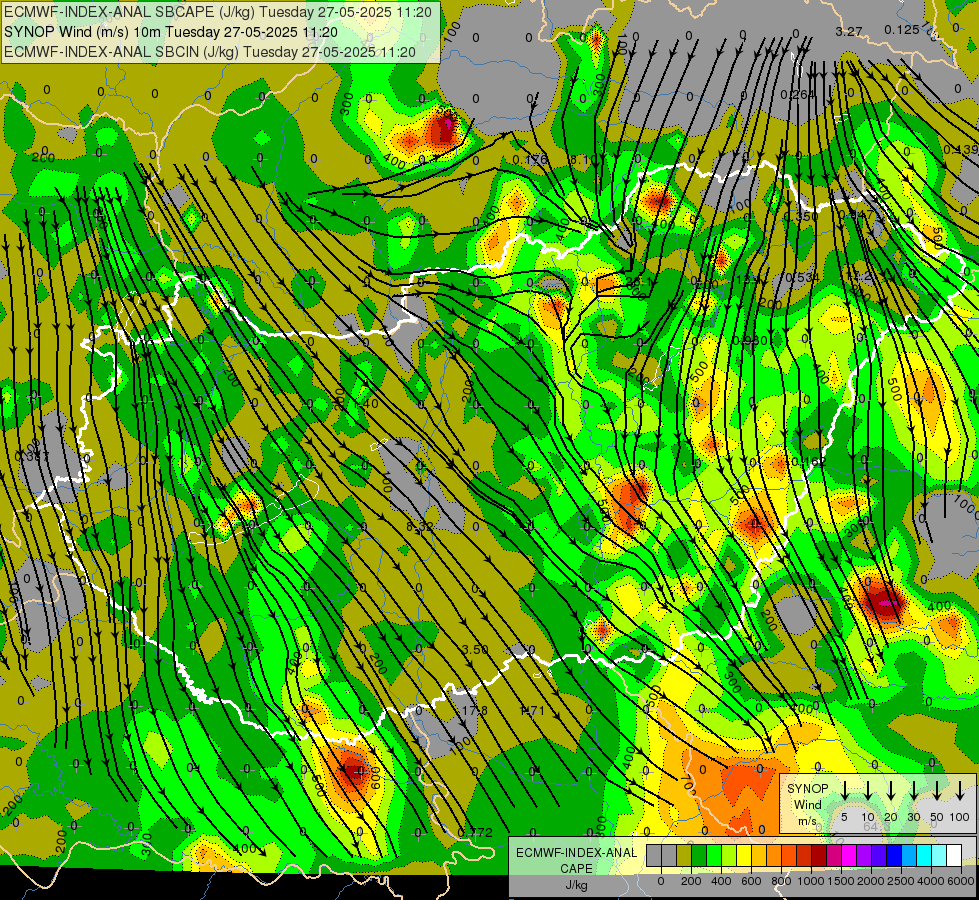979x900 pixels.
Task: Select the cyan legend swatch before 4000
Action: pos(924,855)
